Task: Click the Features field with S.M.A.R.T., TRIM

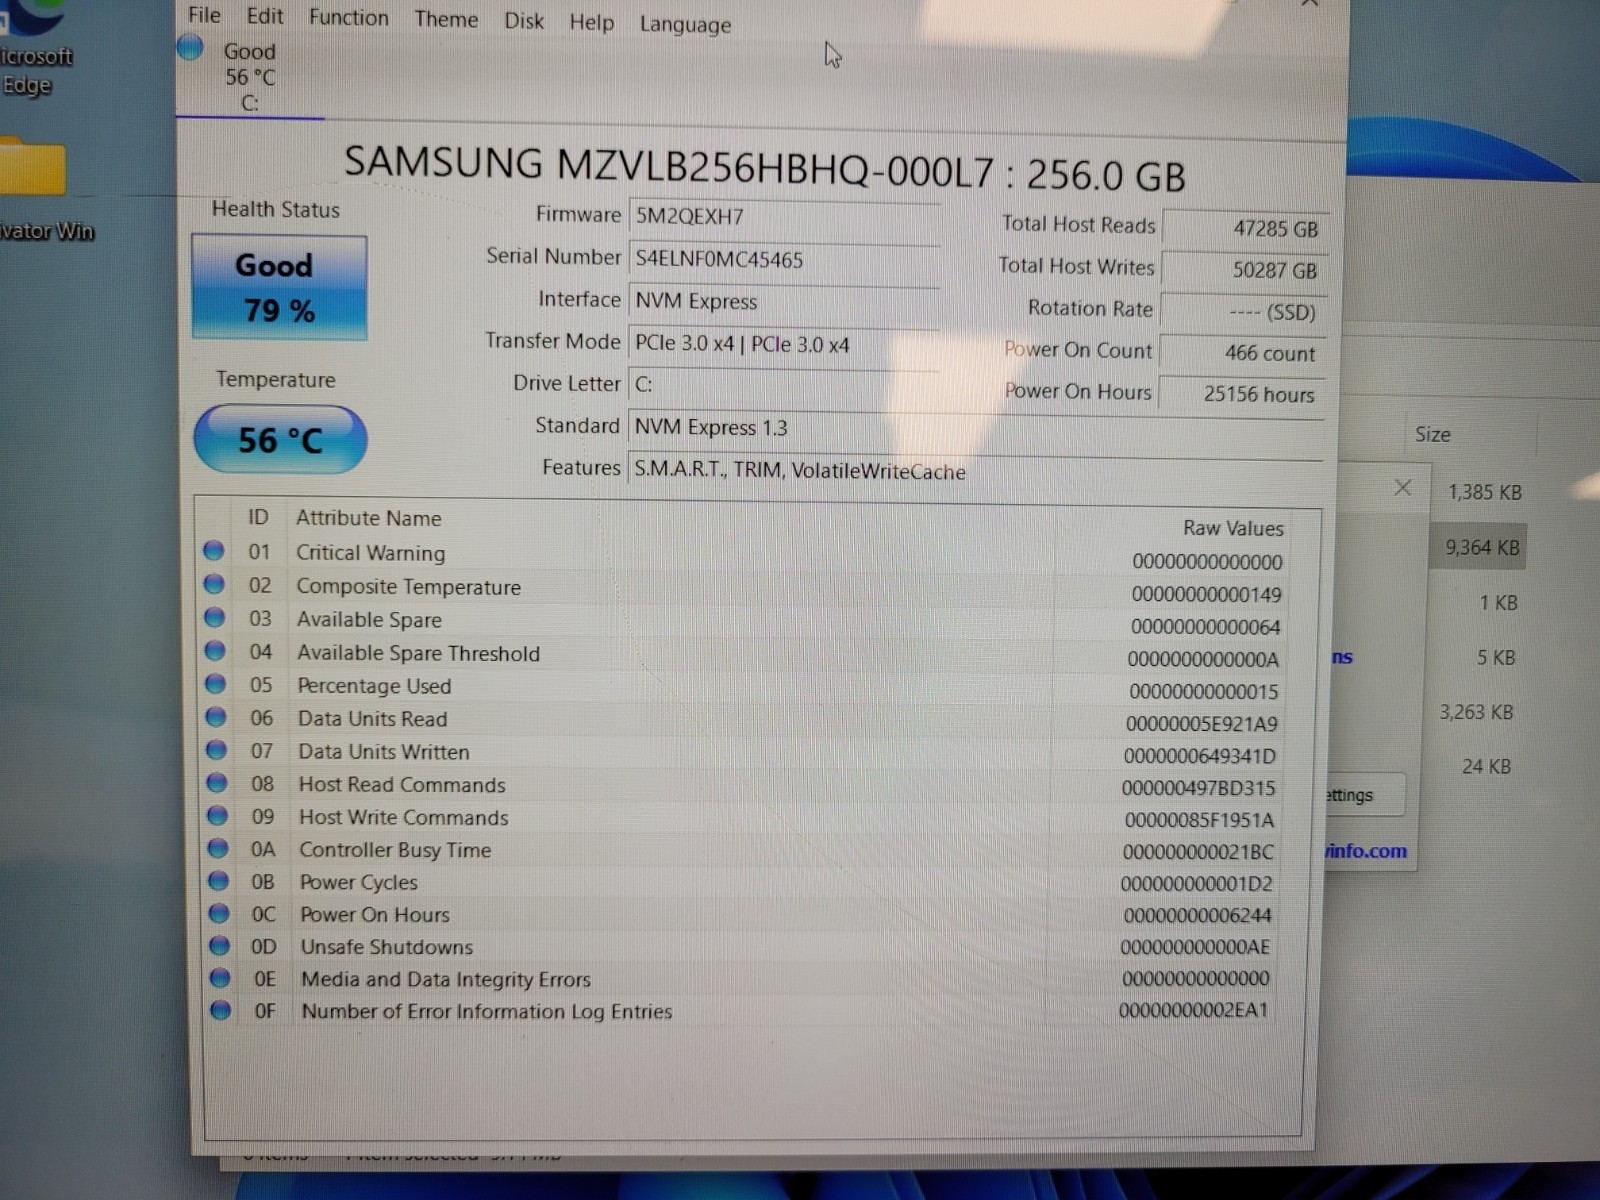Action: point(975,471)
